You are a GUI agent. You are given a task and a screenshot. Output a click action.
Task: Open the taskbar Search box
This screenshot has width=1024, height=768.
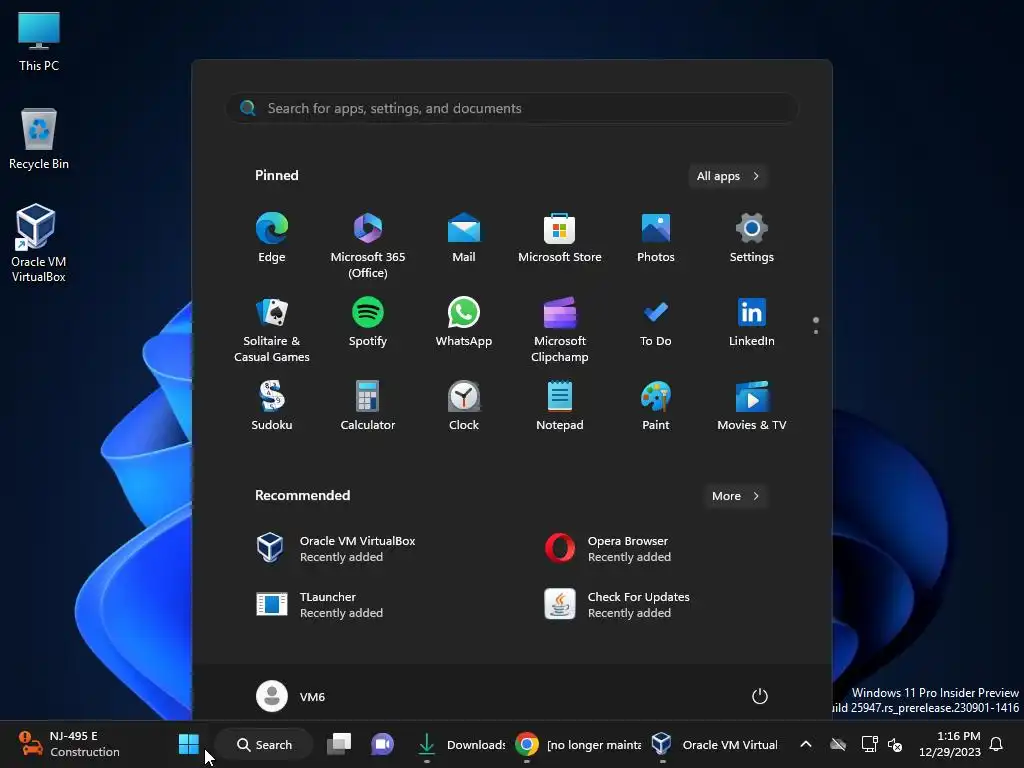264,744
